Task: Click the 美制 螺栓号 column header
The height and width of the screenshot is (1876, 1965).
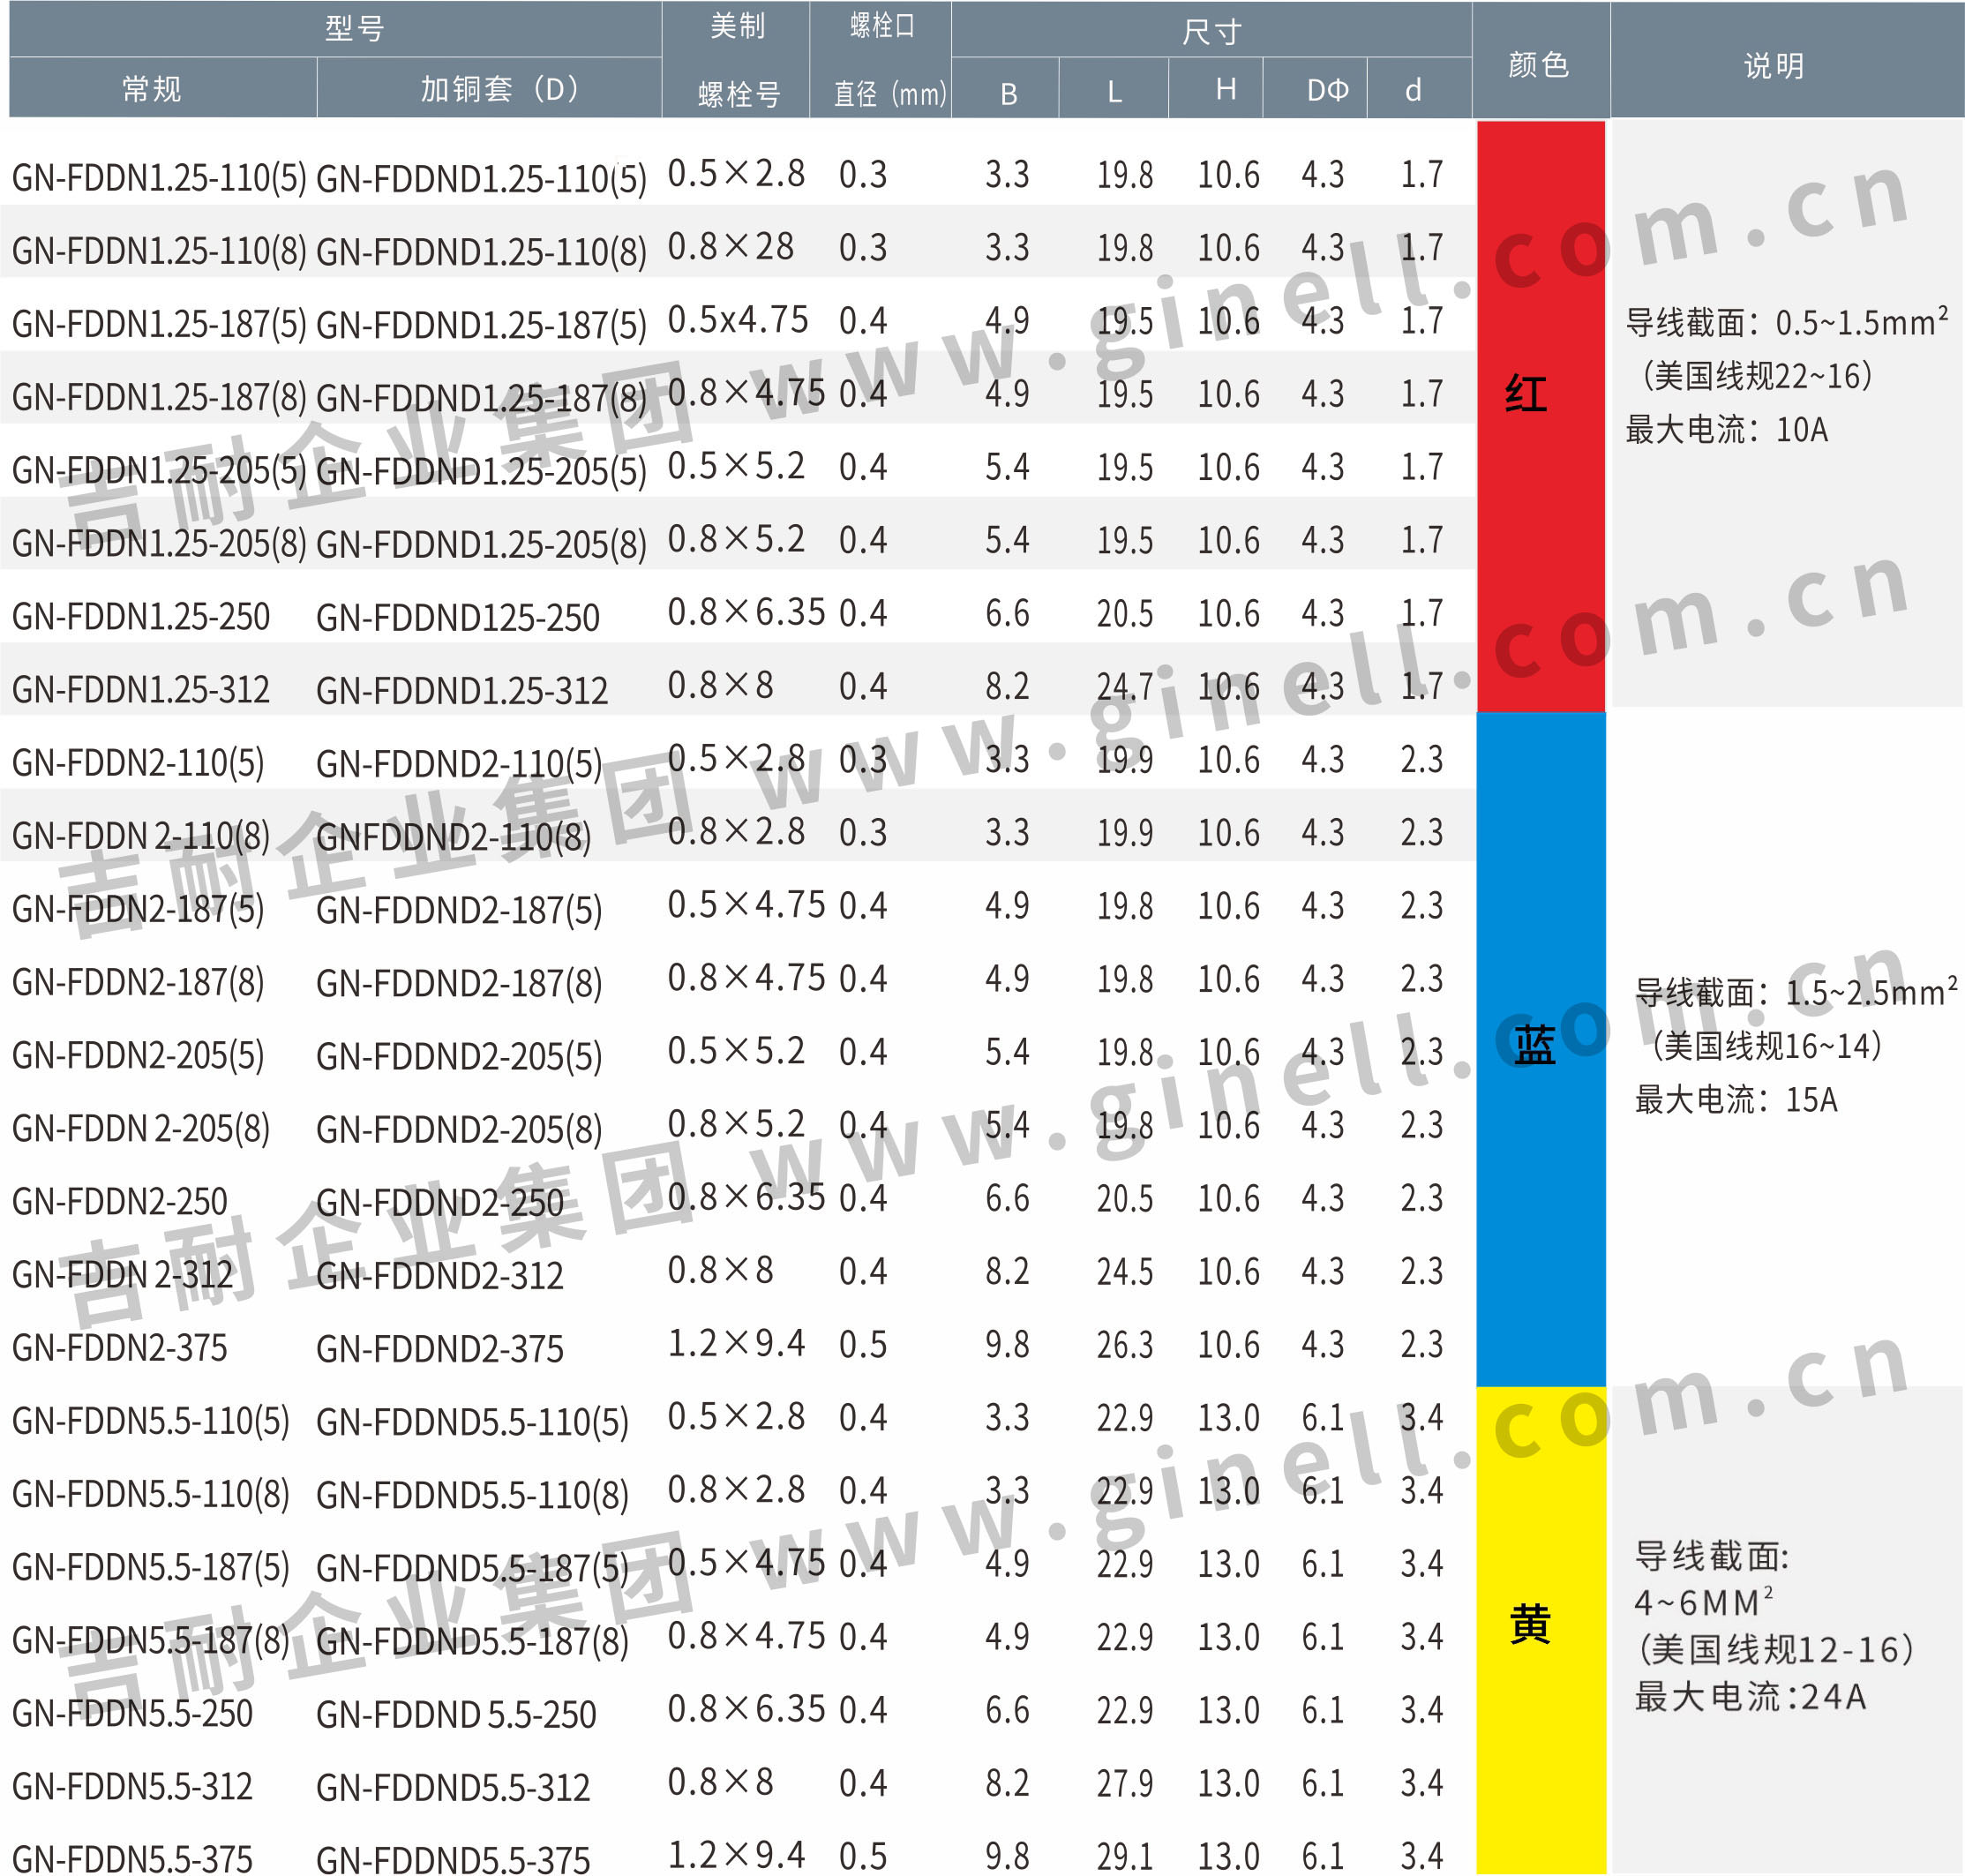Action: (737, 60)
